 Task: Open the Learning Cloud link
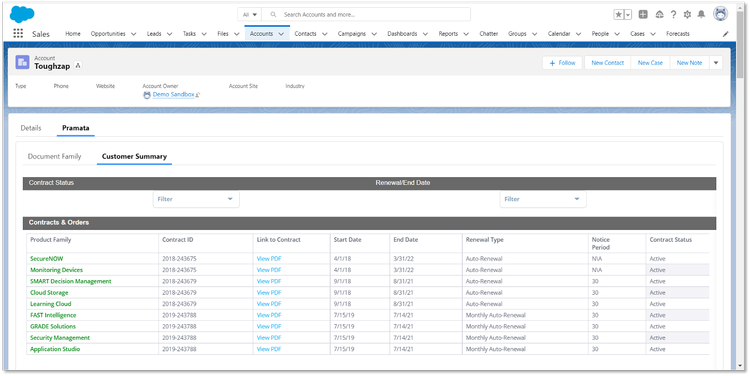(50, 304)
